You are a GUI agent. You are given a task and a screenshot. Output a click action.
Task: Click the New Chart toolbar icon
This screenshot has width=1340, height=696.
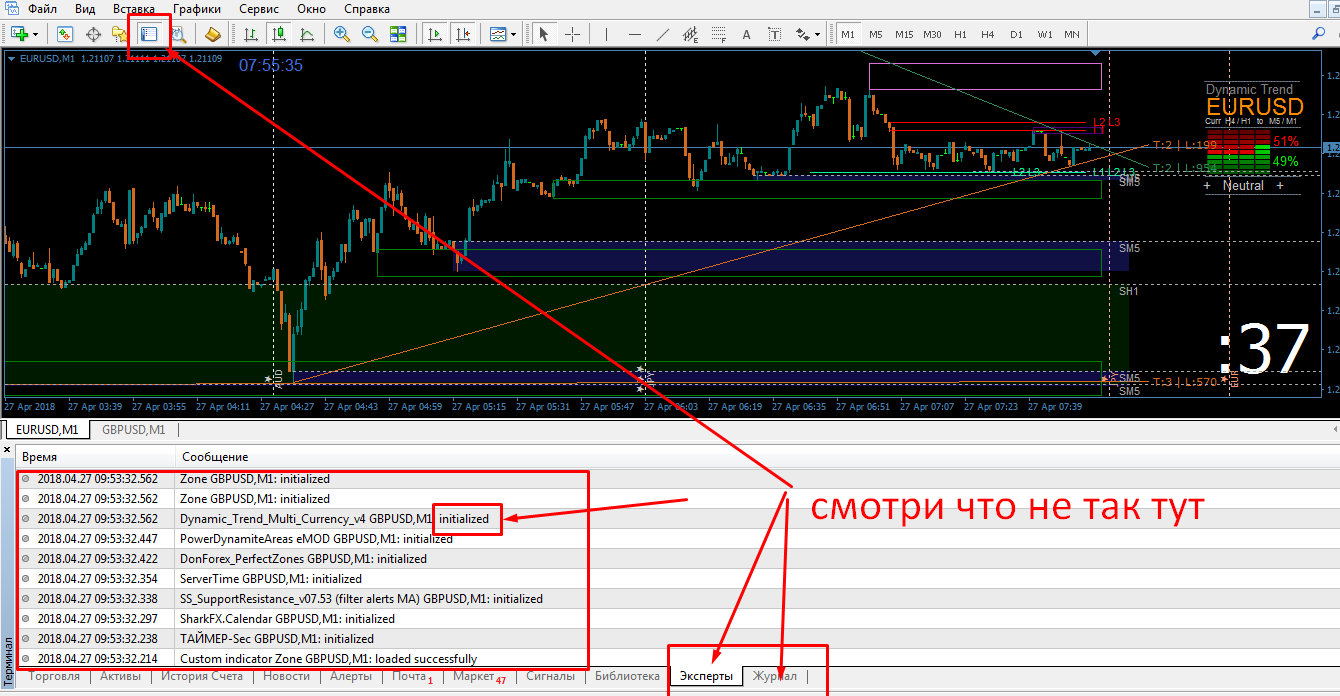click(18, 34)
